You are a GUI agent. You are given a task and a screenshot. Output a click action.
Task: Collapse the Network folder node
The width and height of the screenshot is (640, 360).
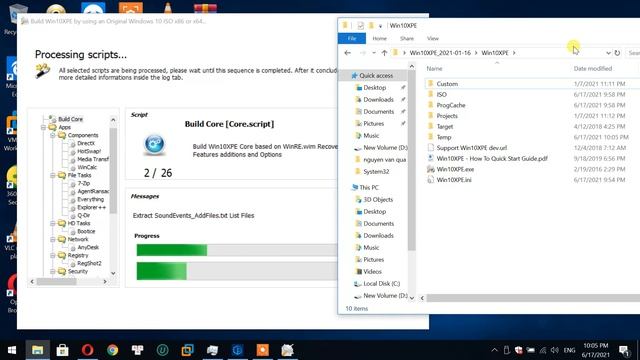(53, 239)
